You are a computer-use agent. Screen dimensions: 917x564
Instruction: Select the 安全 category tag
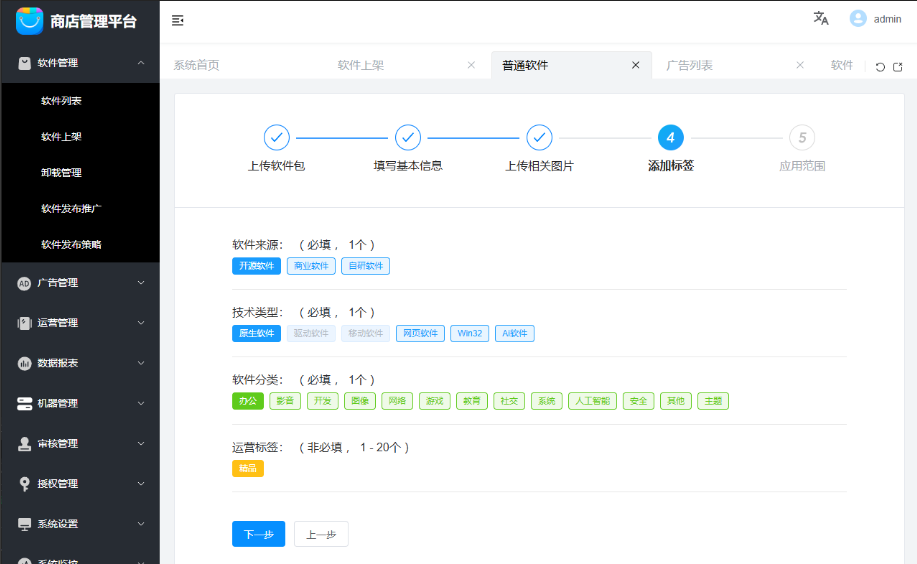click(x=639, y=401)
